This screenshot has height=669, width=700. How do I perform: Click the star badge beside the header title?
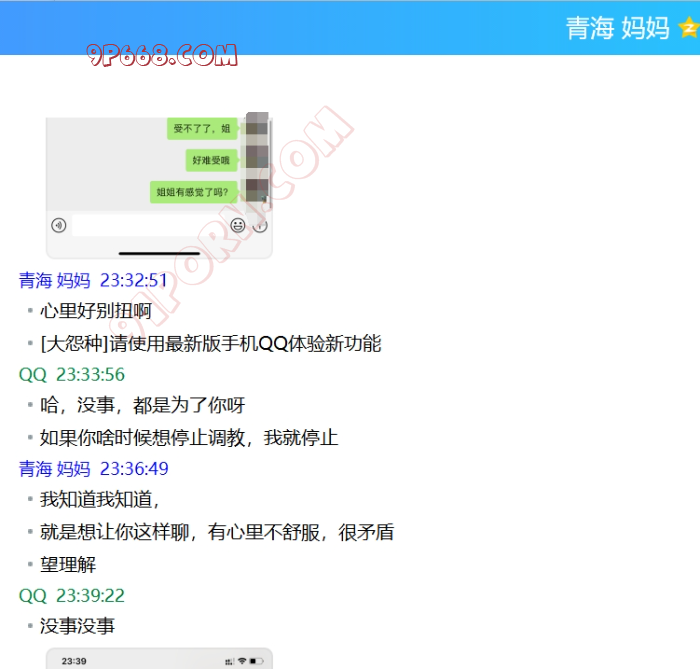(688, 28)
